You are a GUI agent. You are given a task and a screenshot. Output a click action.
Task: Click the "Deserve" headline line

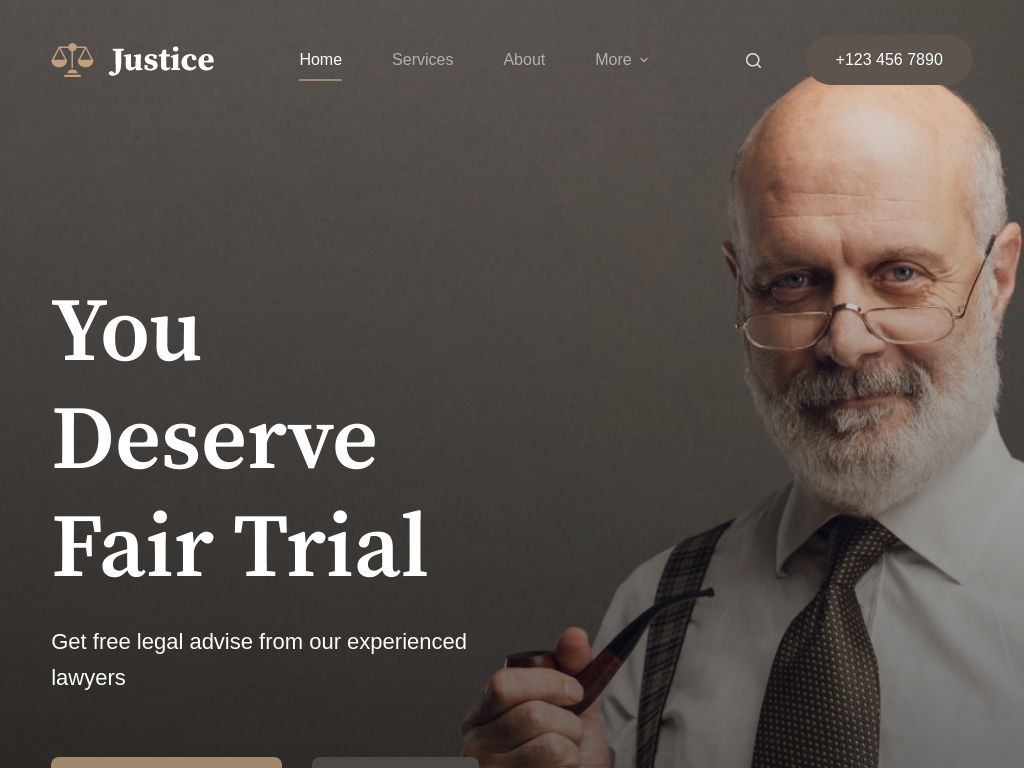214,437
